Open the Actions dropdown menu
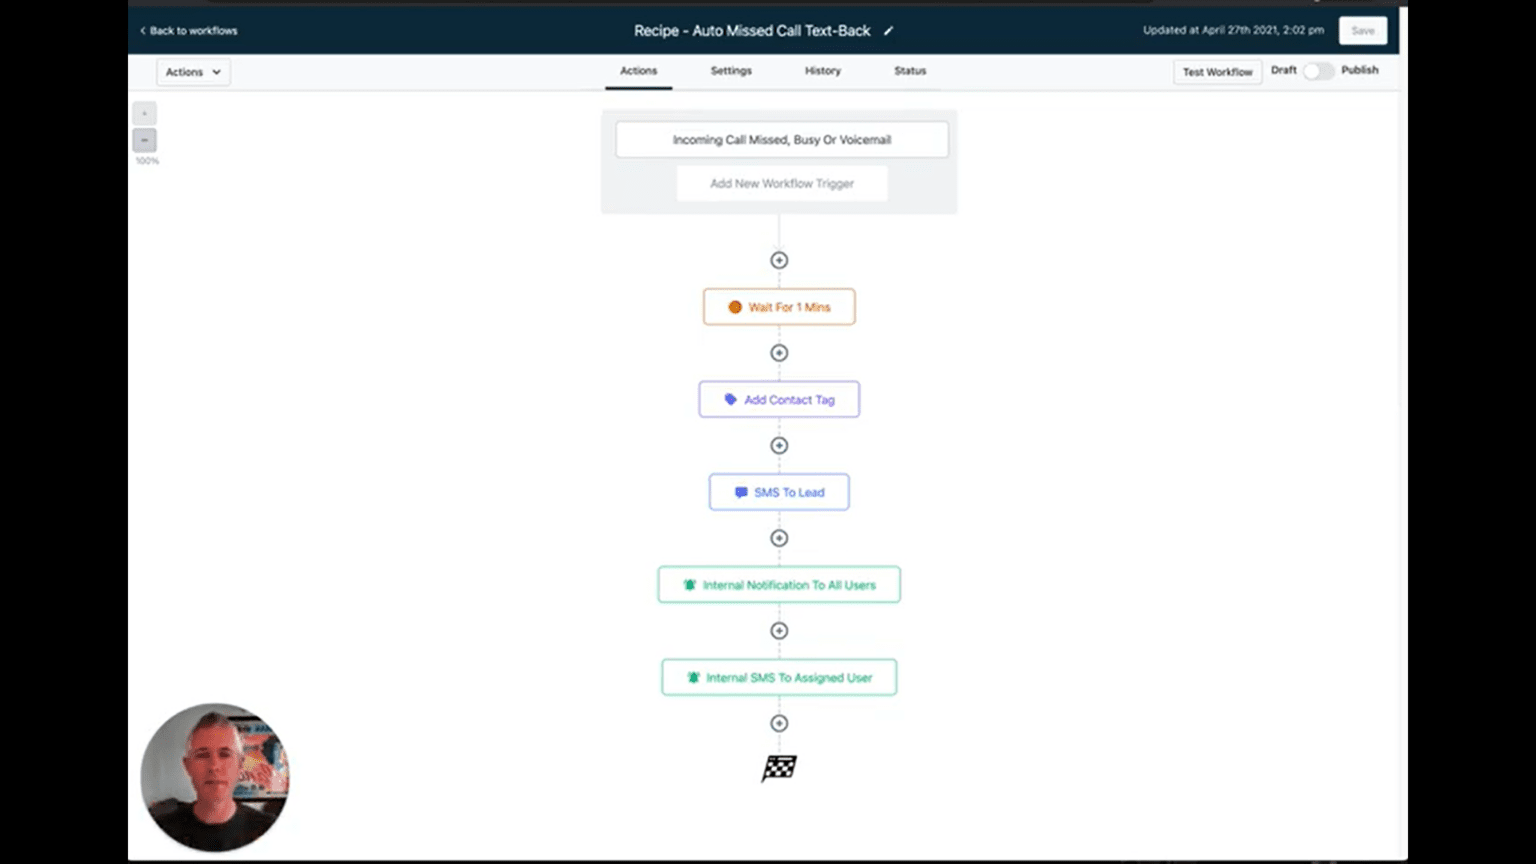Image resolution: width=1536 pixels, height=864 pixels. coord(192,71)
